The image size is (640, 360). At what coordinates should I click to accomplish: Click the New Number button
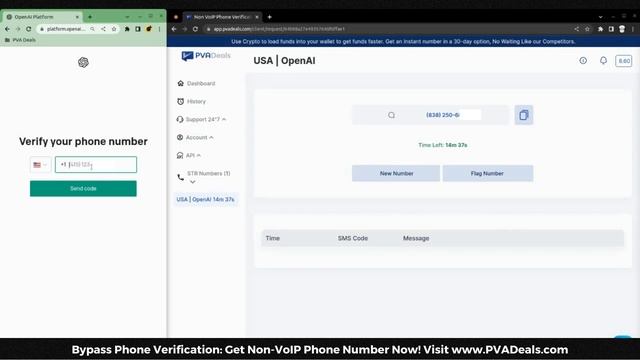[x=396, y=173]
